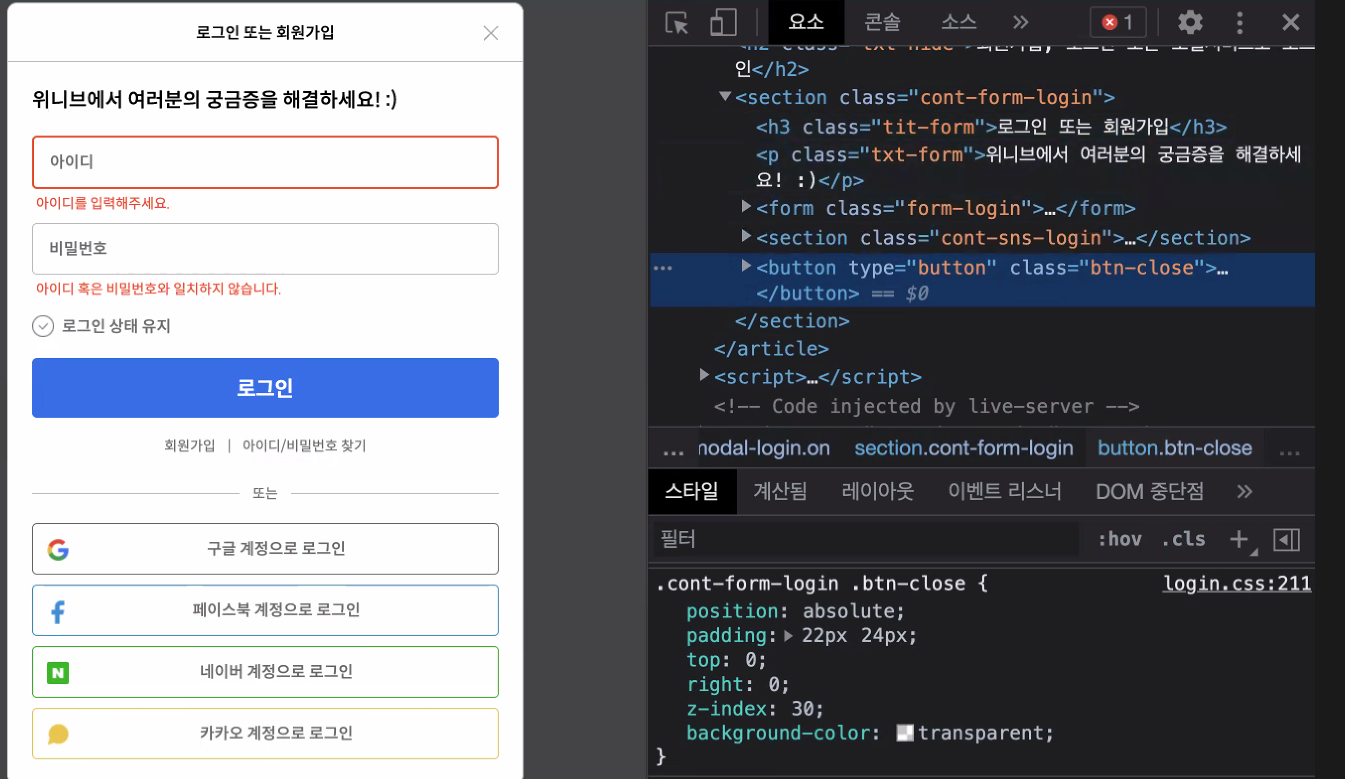Viewport: 1345px width, 779px height.
Task: Expand the form form-login node
Action: click(x=746, y=207)
